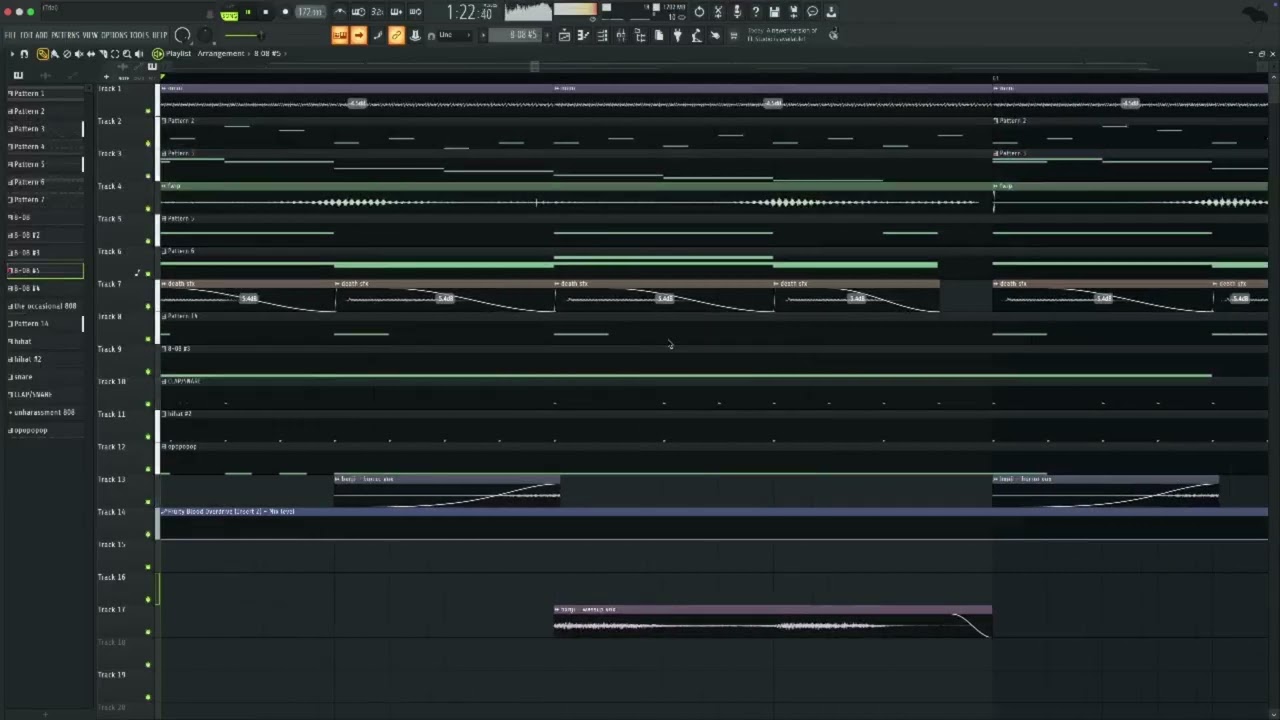Open the Arrangement breadcrumb menu

(x=221, y=54)
